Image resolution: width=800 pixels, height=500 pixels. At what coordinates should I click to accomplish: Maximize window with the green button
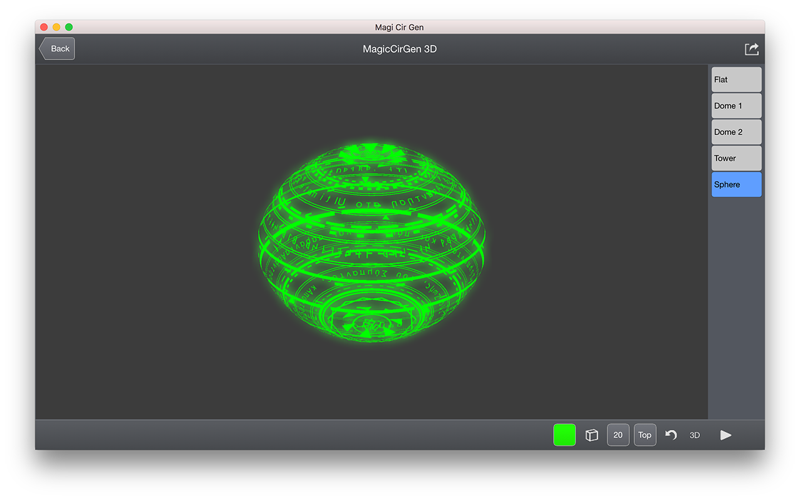coord(69,27)
